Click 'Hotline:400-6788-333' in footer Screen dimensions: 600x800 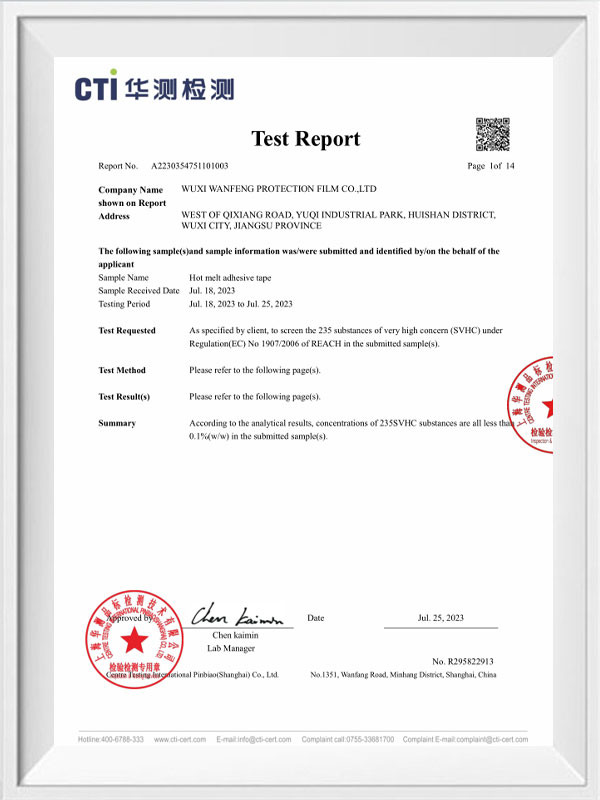pos(111,739)
